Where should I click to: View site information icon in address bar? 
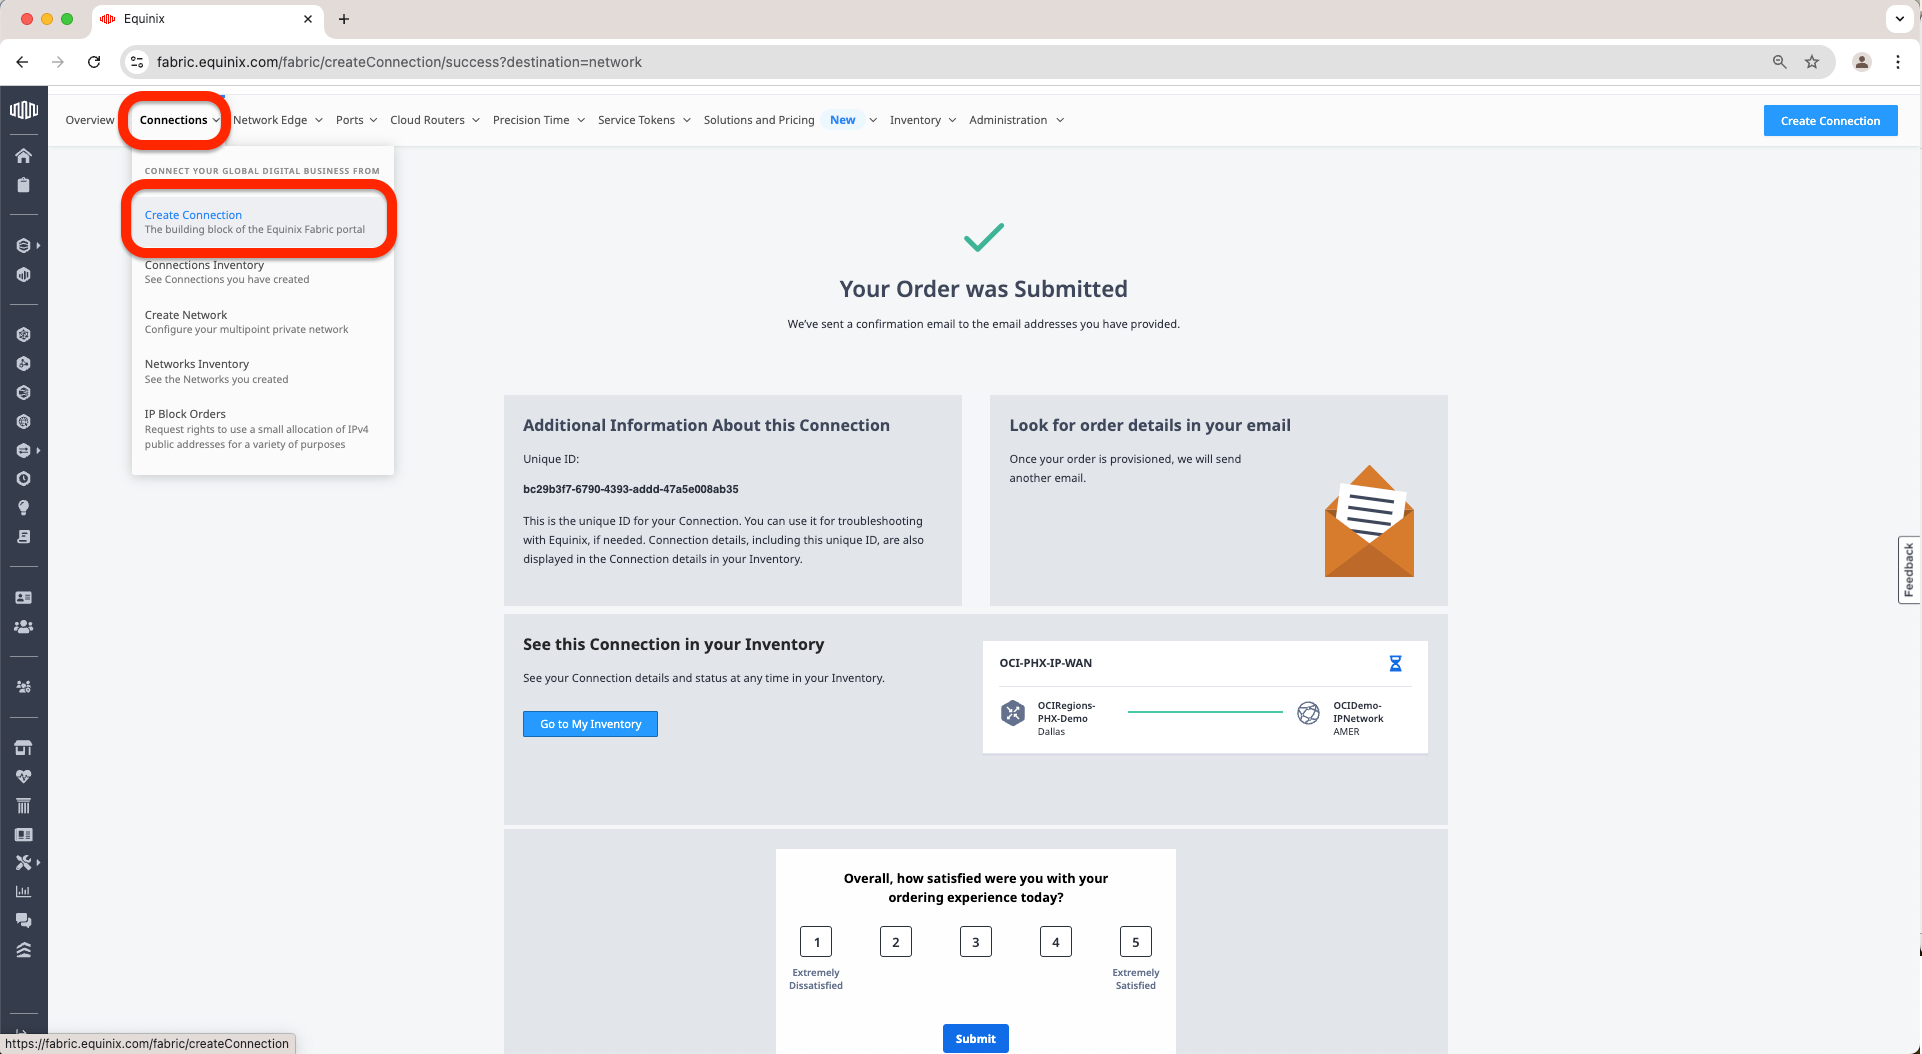pos(138,62)
